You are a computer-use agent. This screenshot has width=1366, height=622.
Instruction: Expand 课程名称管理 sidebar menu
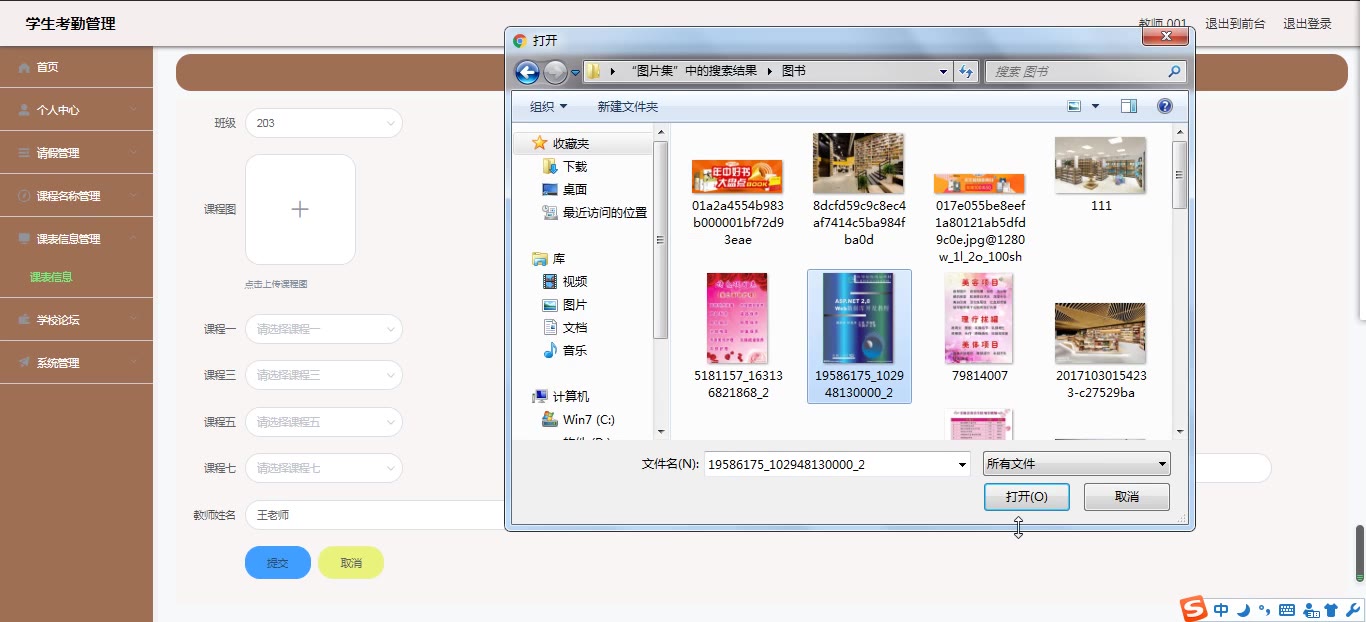point(76,196)
